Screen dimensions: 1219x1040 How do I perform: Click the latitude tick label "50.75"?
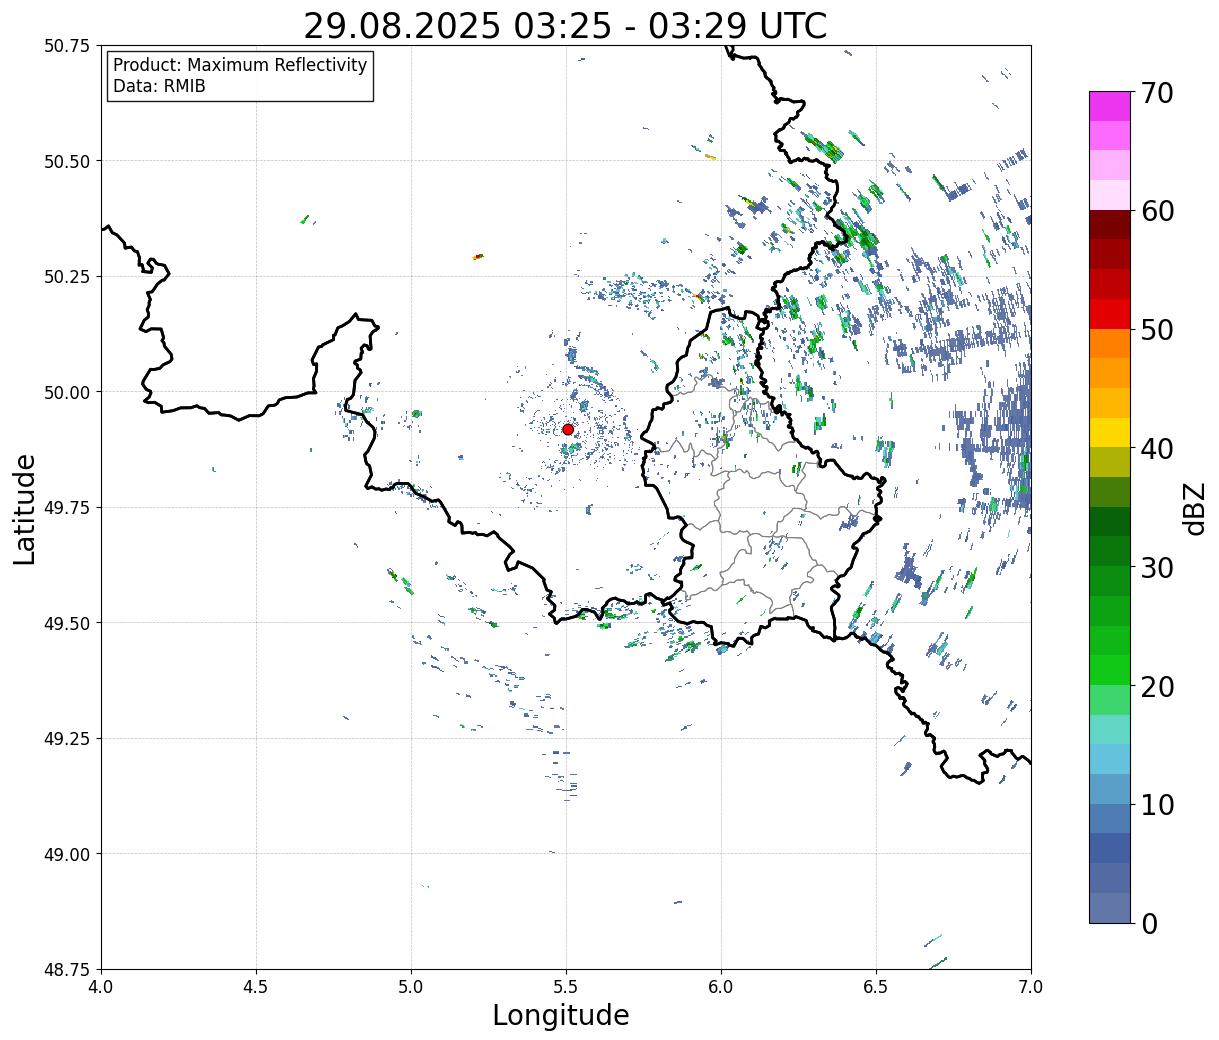tap(67, 46)
